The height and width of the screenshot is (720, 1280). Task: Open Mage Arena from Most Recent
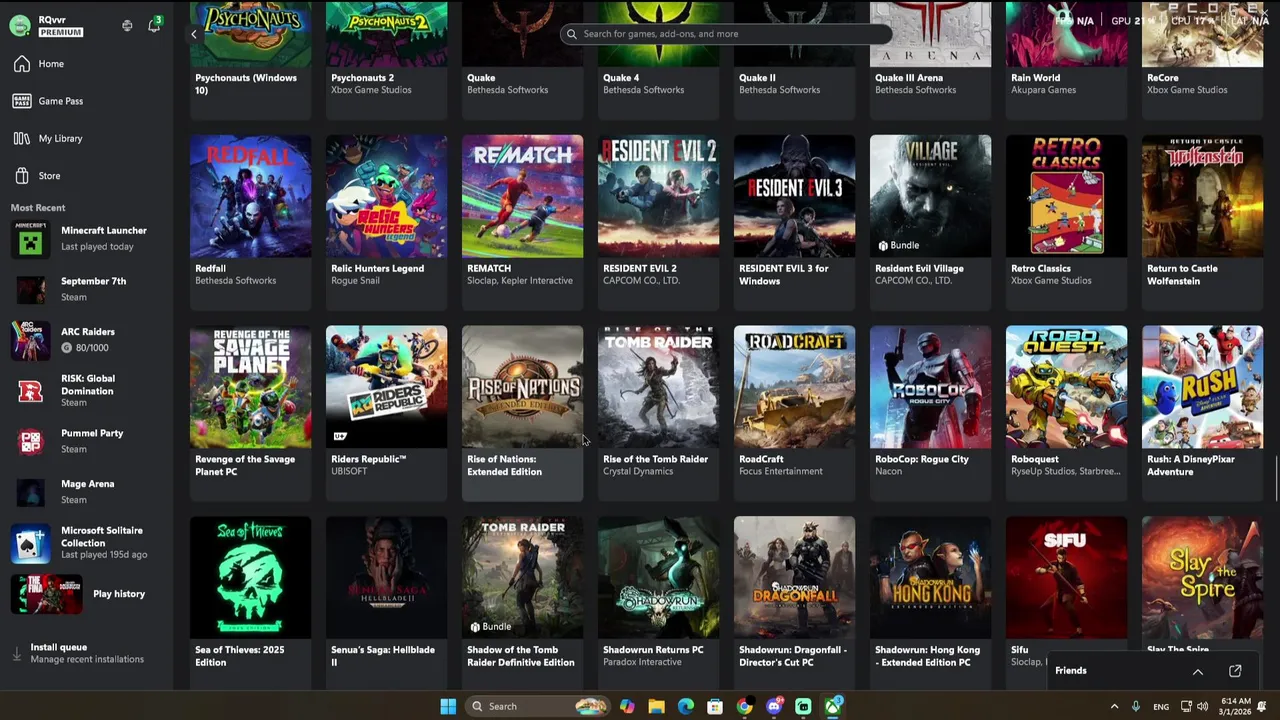[x=86, y=492]
